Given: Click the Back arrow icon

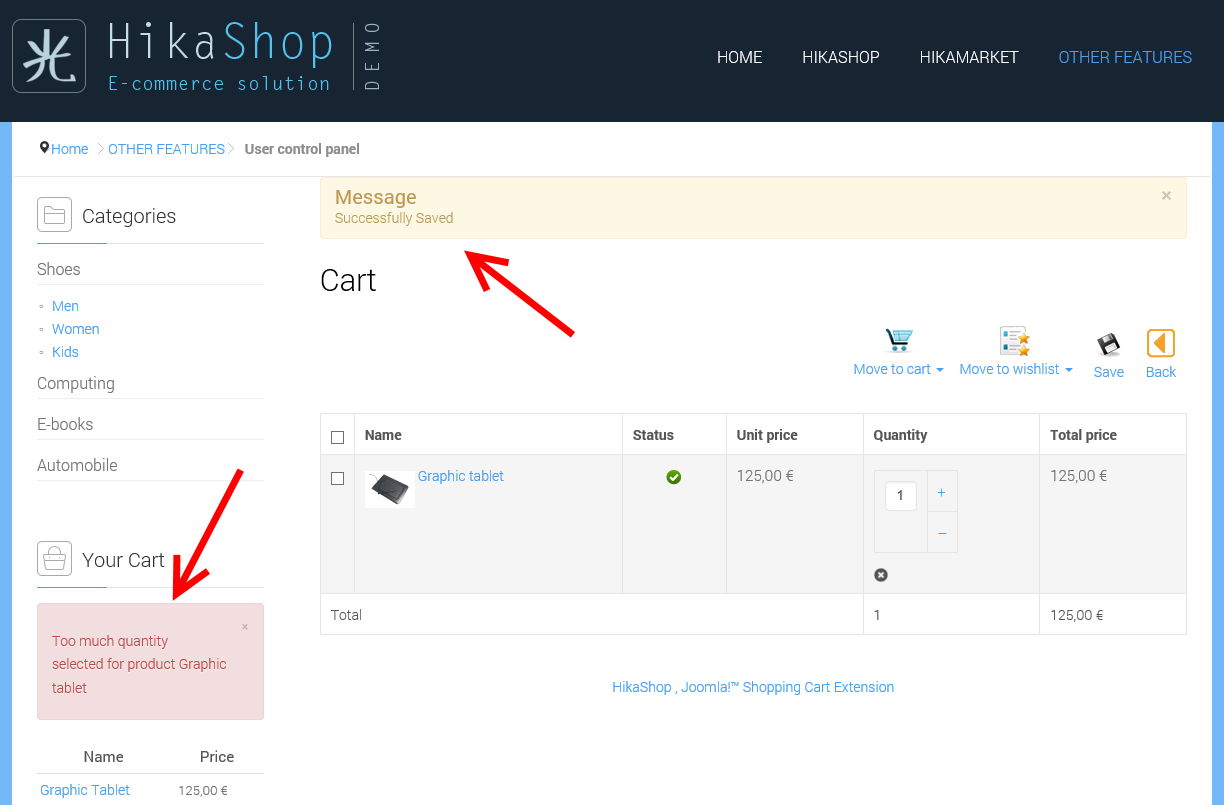Looking at the screenshot, I should pyautogui.click(x=1161, y=343).
